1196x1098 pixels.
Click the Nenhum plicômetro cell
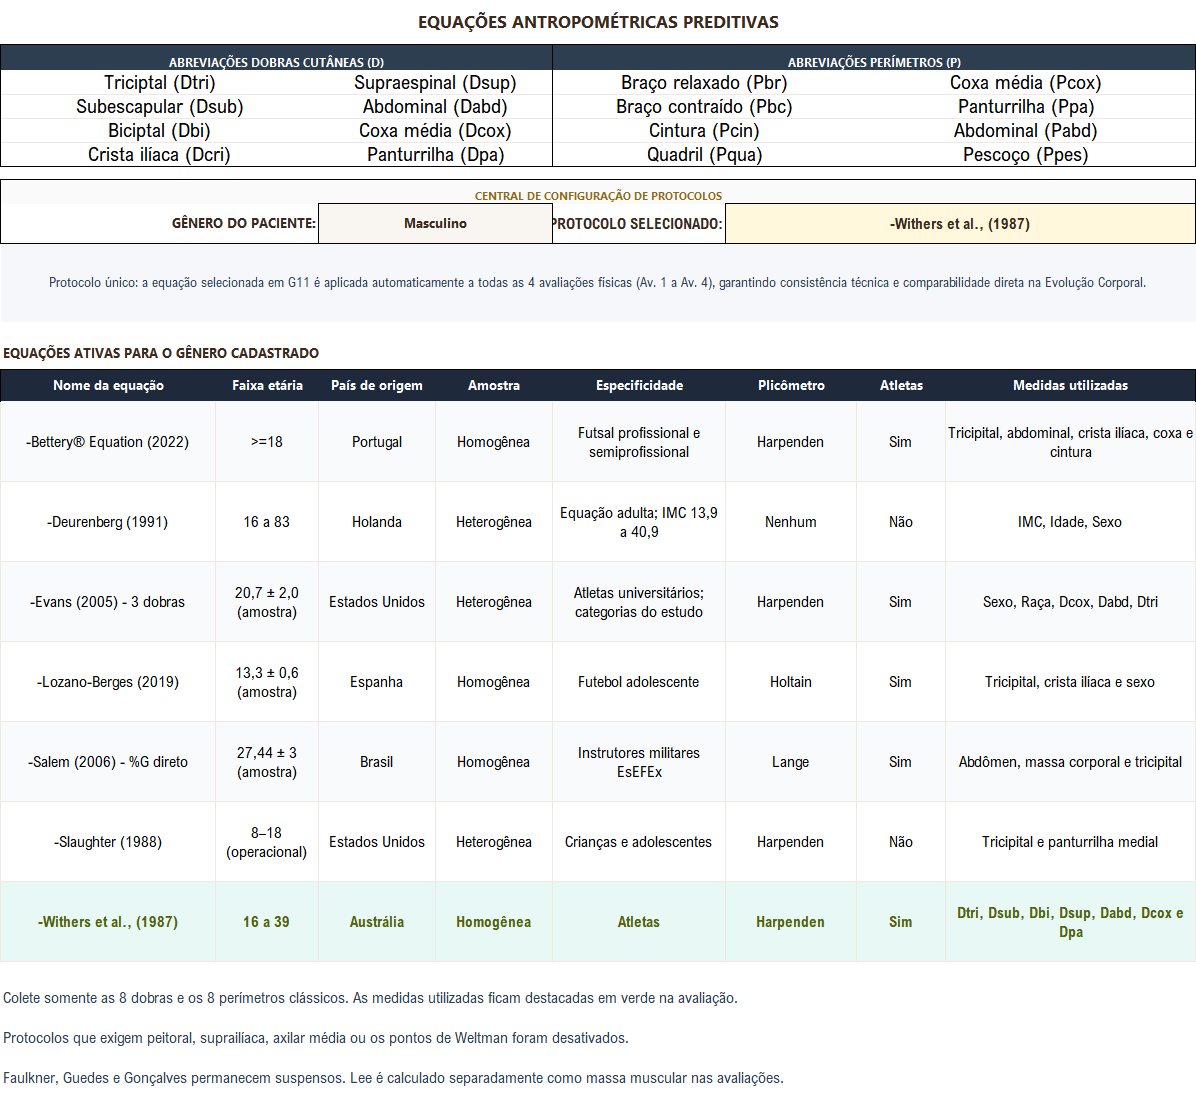click(x=791, y=522)
